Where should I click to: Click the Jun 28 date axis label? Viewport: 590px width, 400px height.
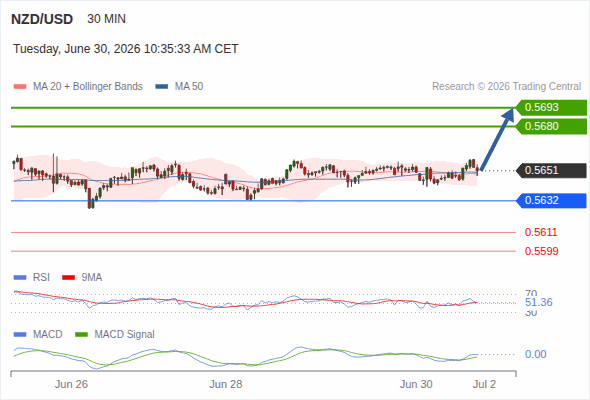(x=226, y=385)
